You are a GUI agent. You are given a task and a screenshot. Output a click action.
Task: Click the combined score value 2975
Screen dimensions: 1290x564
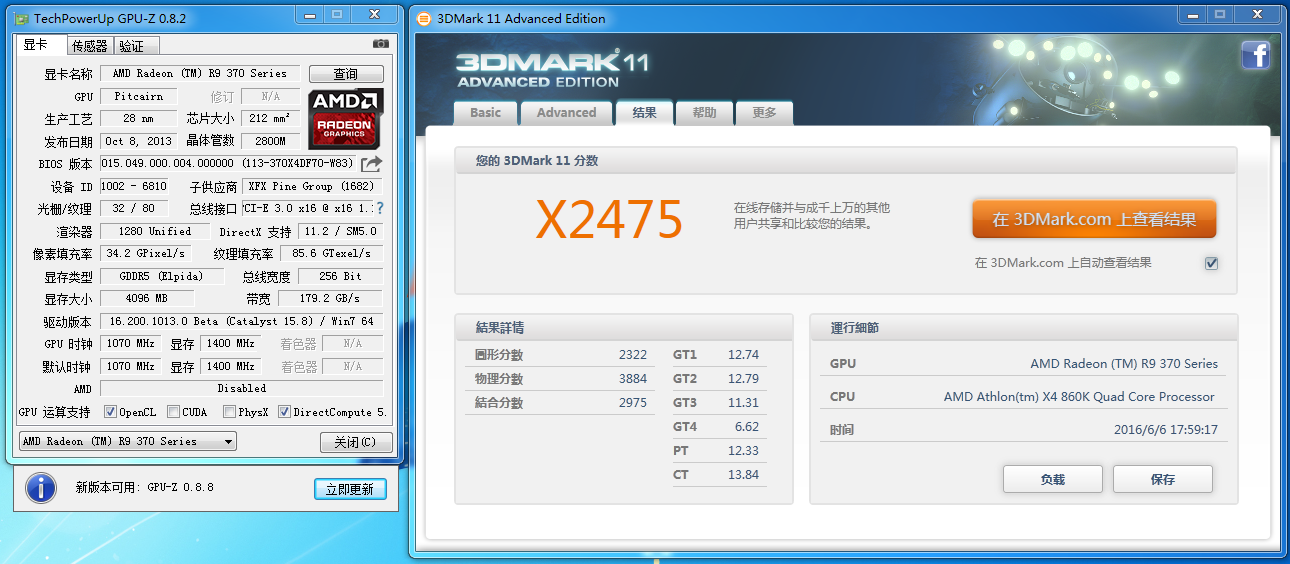tap(633, 403)
